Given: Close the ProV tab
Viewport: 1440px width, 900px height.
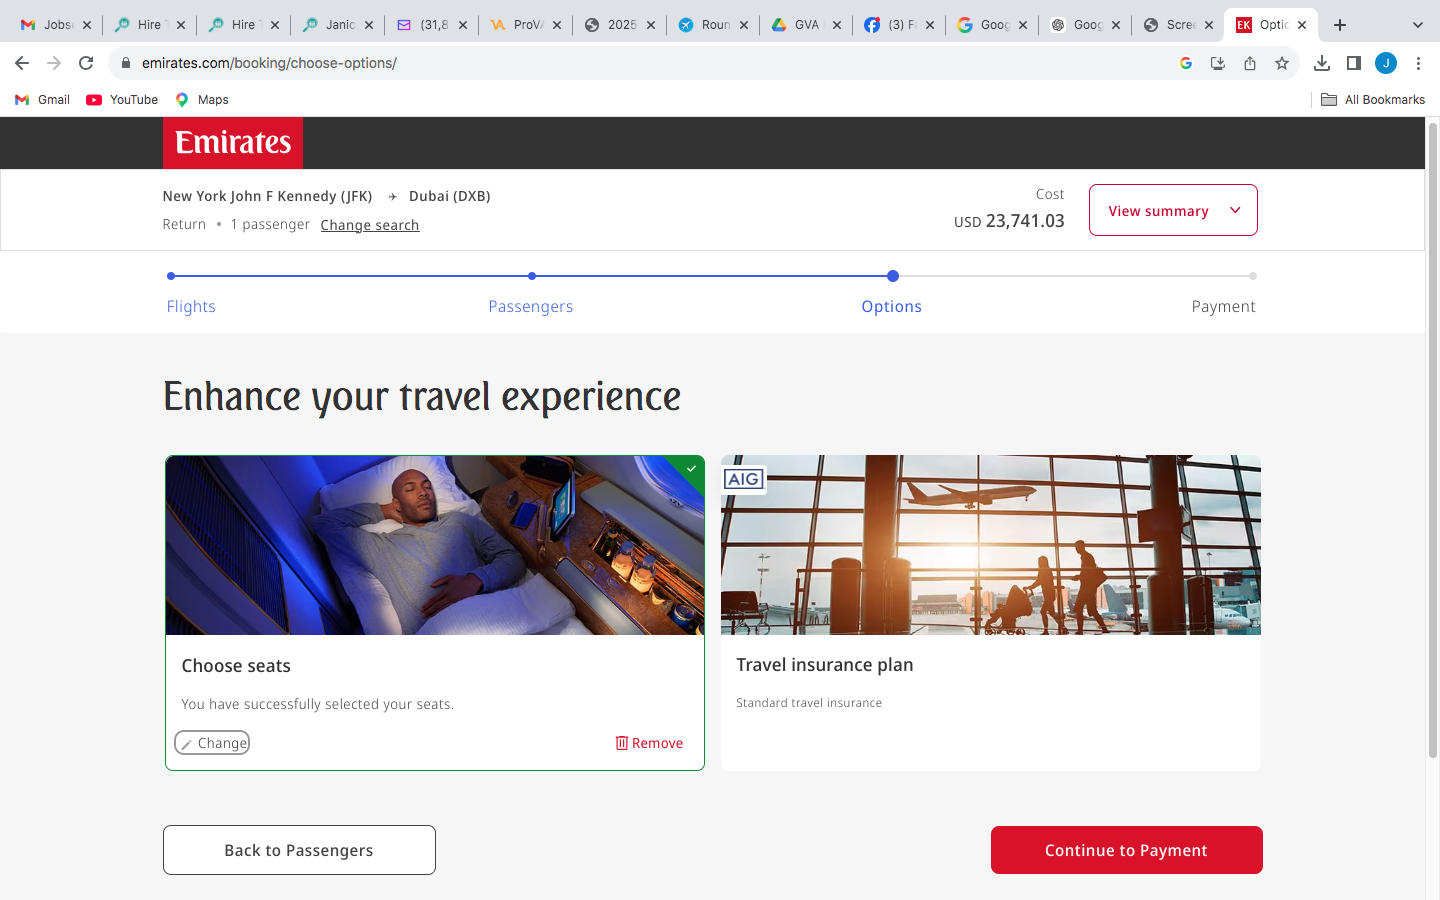Looking at the screenshot, I should coord(557,25).
